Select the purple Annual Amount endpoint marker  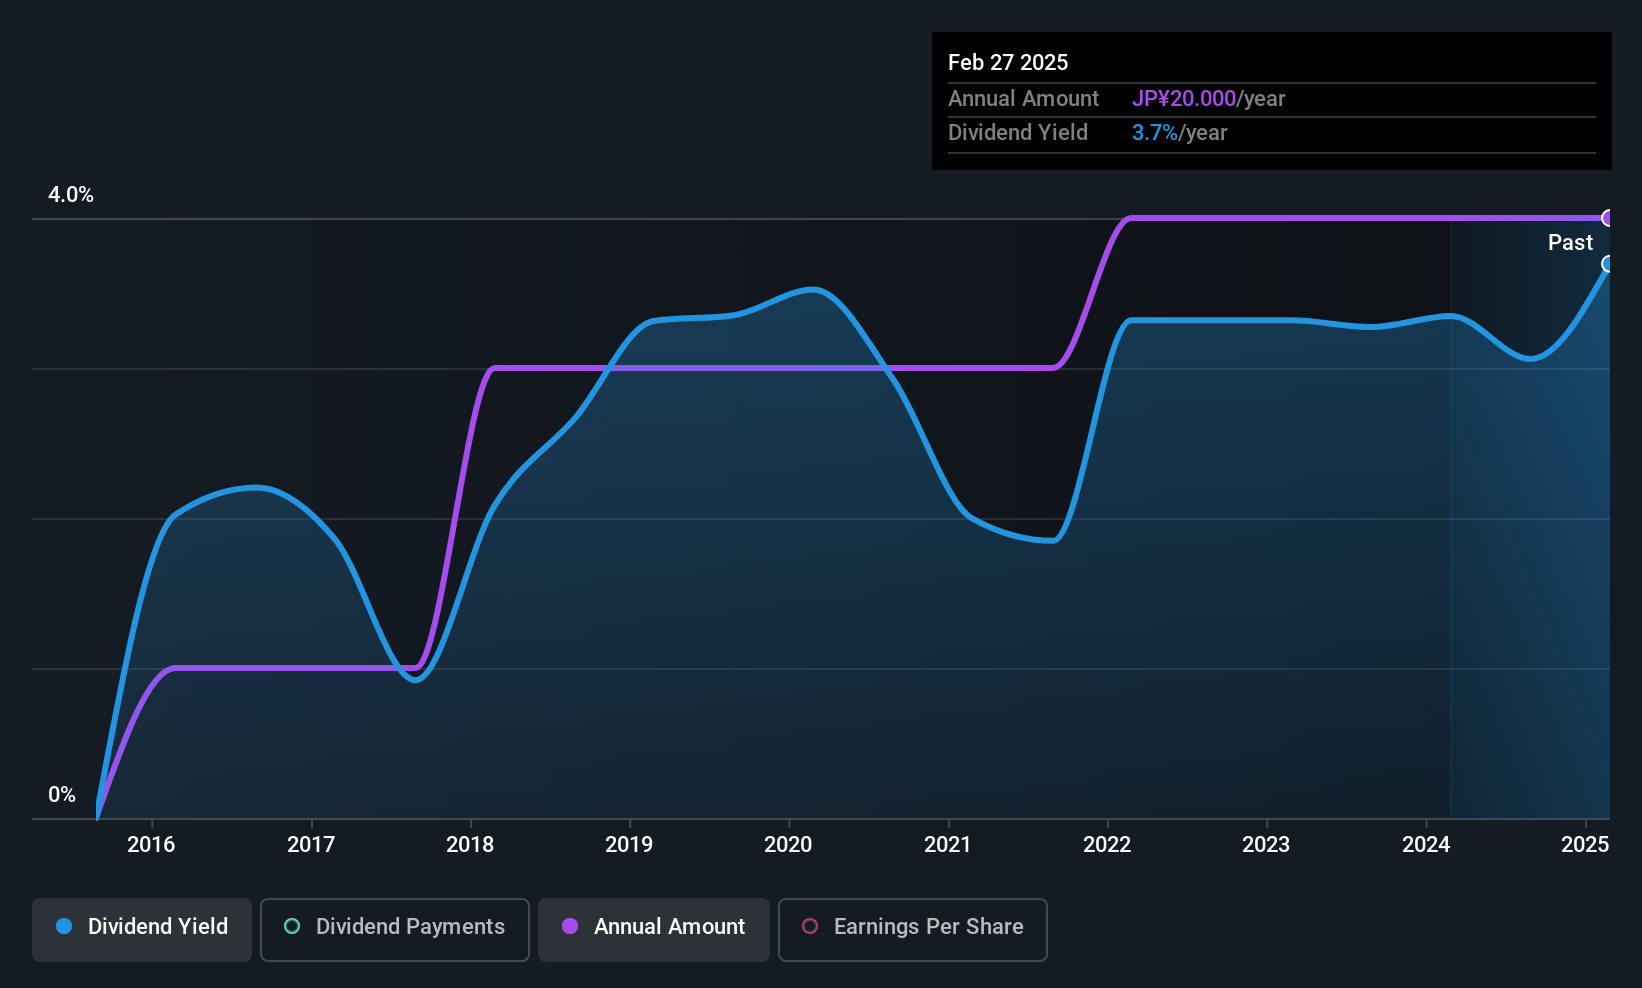1608,218
